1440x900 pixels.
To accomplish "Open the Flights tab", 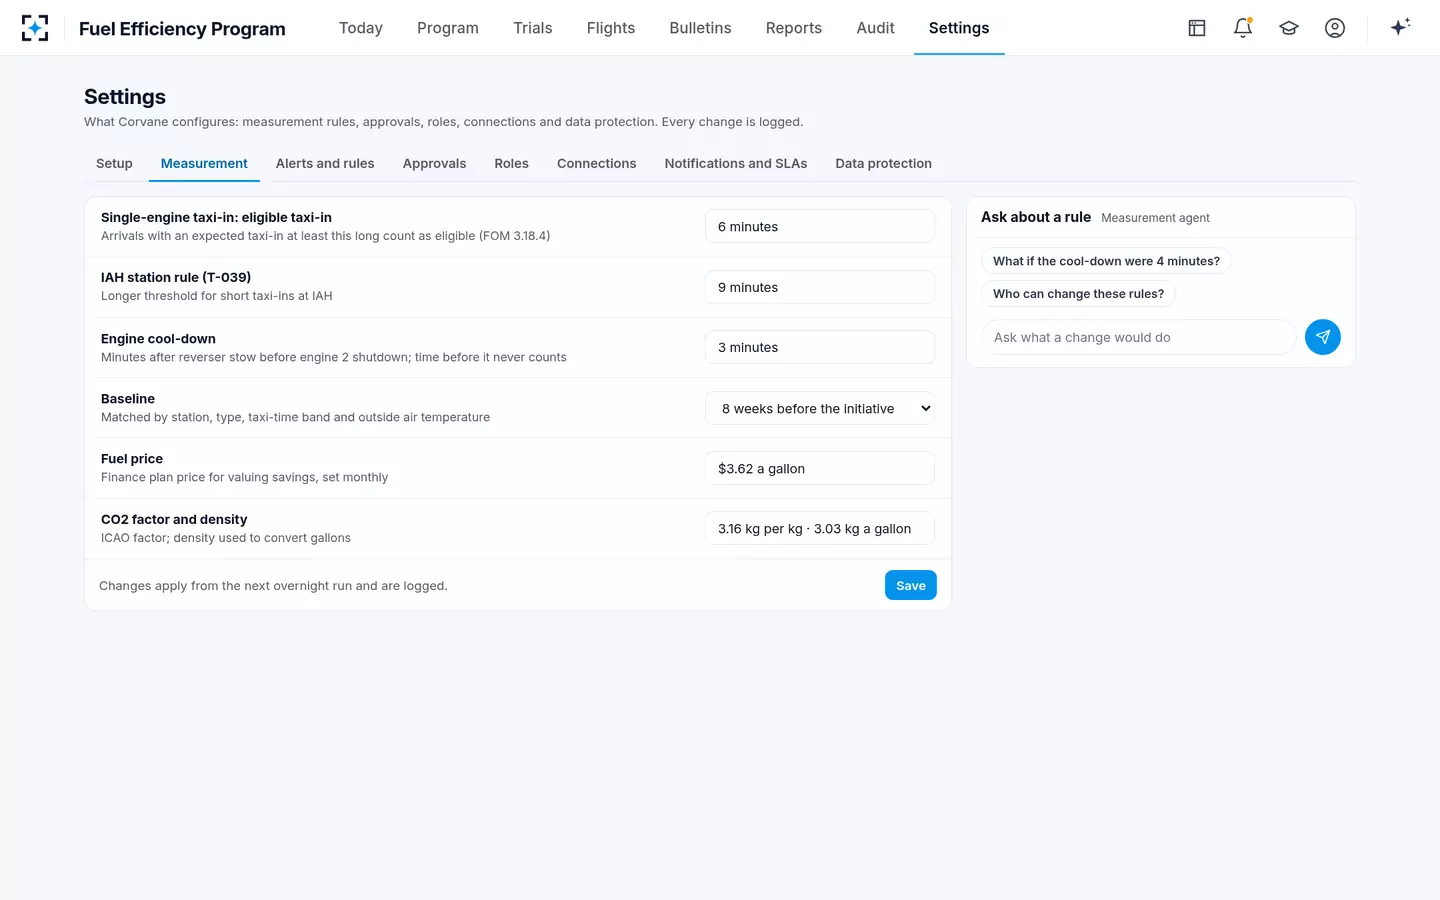I will point(611,28).
